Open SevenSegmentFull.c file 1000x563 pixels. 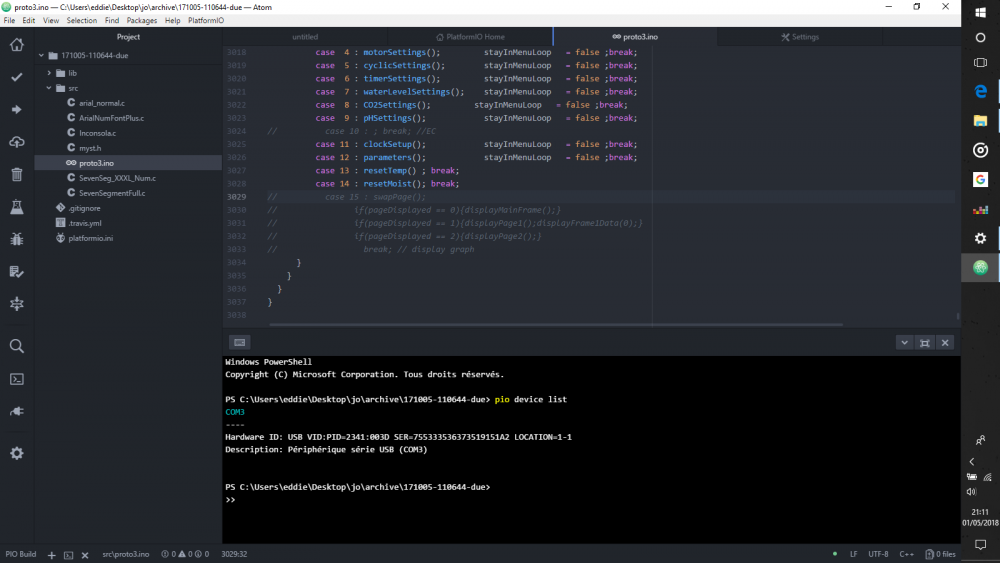point(112,193)
